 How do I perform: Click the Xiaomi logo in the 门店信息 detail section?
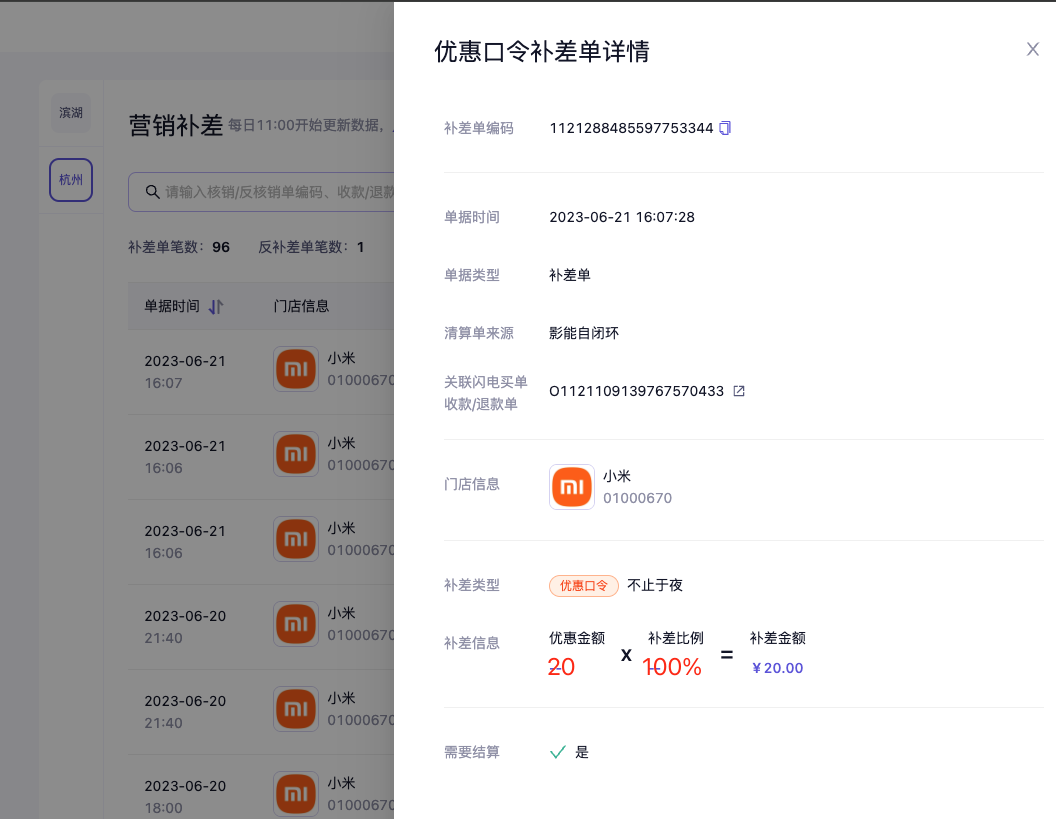(x=572, y=487)
